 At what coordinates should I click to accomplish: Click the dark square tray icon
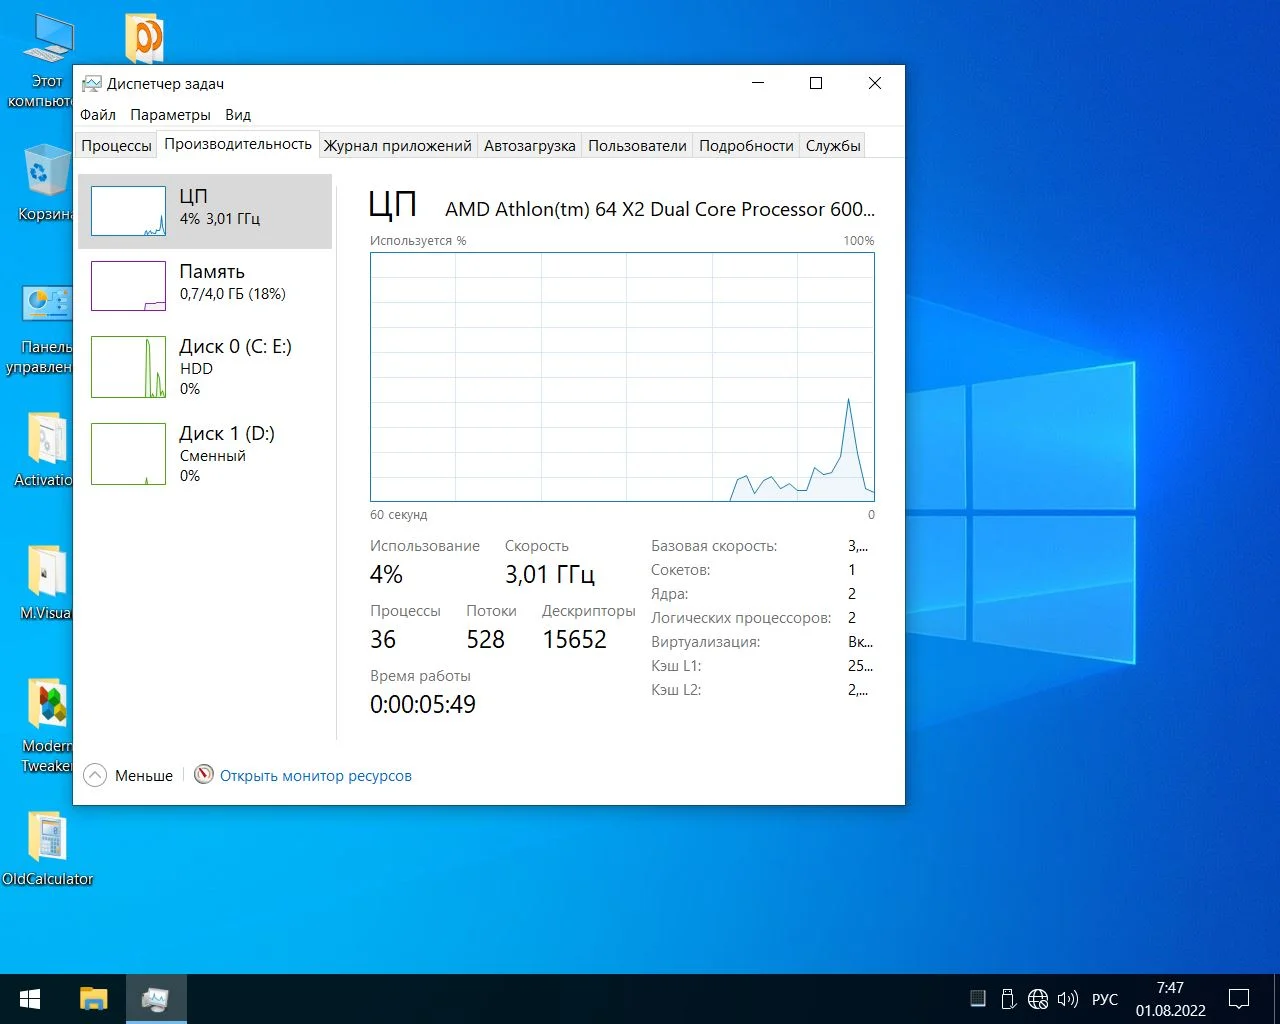pos(978,998)
